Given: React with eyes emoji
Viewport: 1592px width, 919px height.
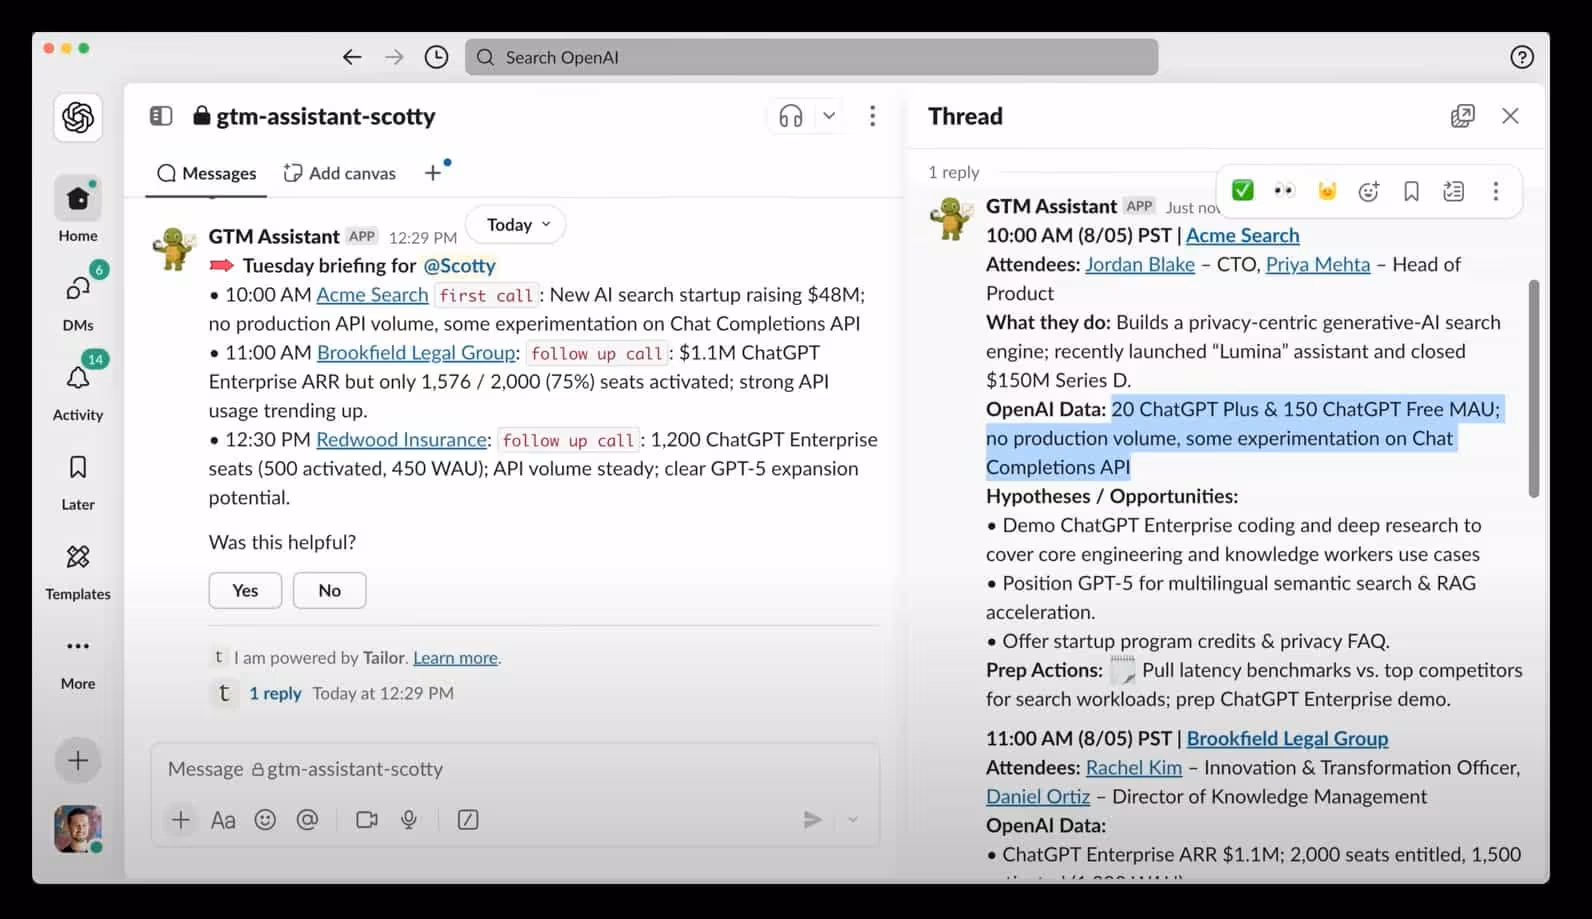Looking at the screenshot, I should click(1284, 191).
